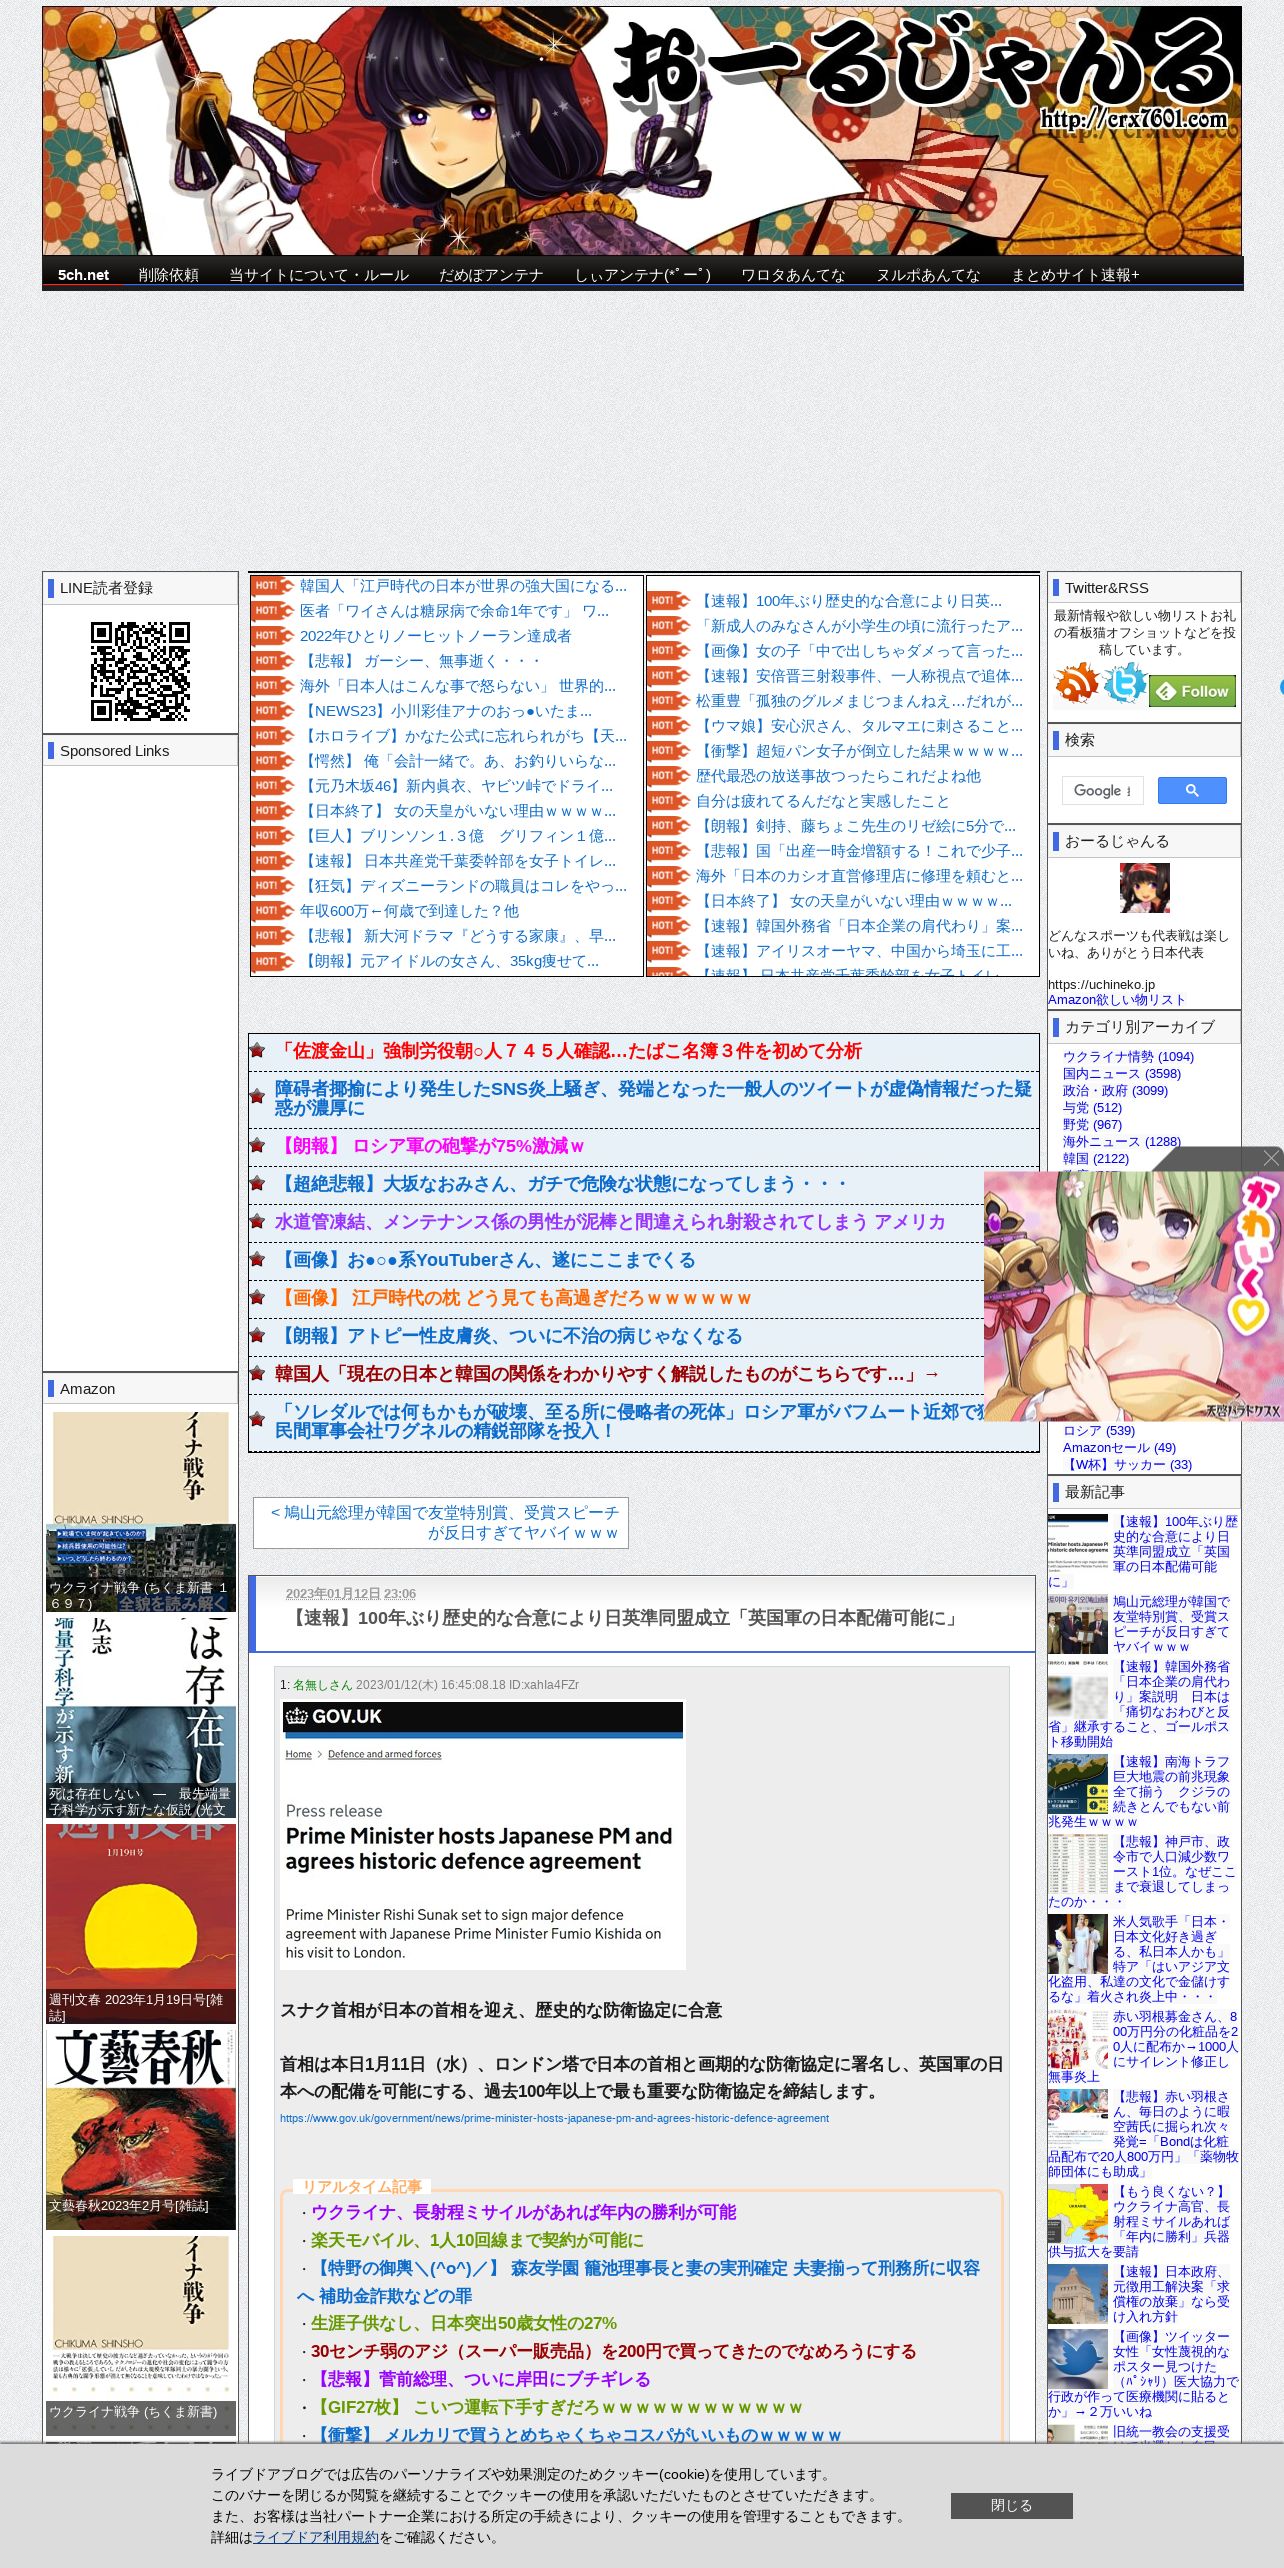Screen dimensions: 1284x2568
Task: Open 国内ニュース (3598) category
Action: (1121, 1073)
